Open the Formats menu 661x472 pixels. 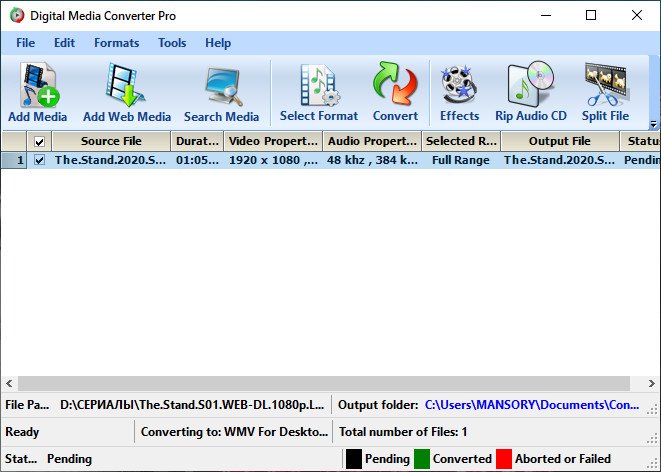click(x=116, y=43)
